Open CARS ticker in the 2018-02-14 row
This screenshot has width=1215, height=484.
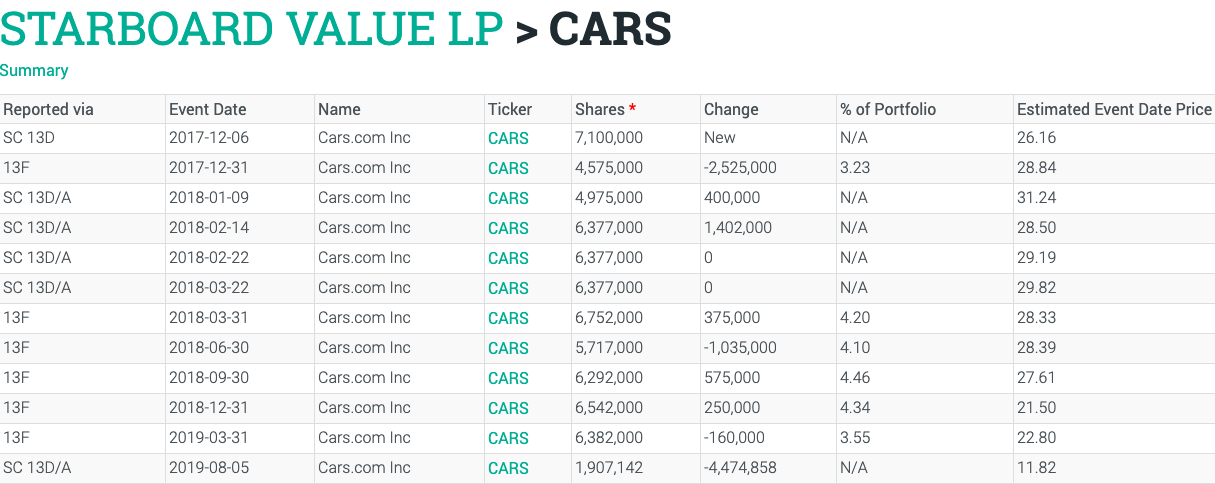coord(508,228)
